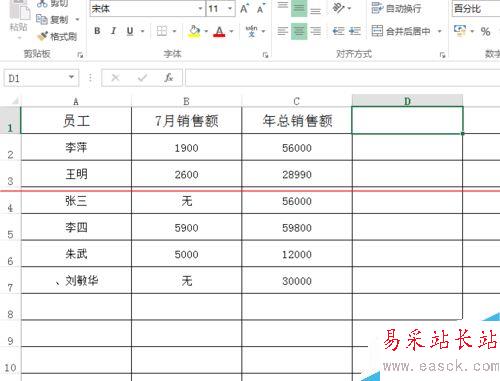This screenshot has height=381, width=500.
Task: Click cell containing 朱武
Action: (76, 254)
